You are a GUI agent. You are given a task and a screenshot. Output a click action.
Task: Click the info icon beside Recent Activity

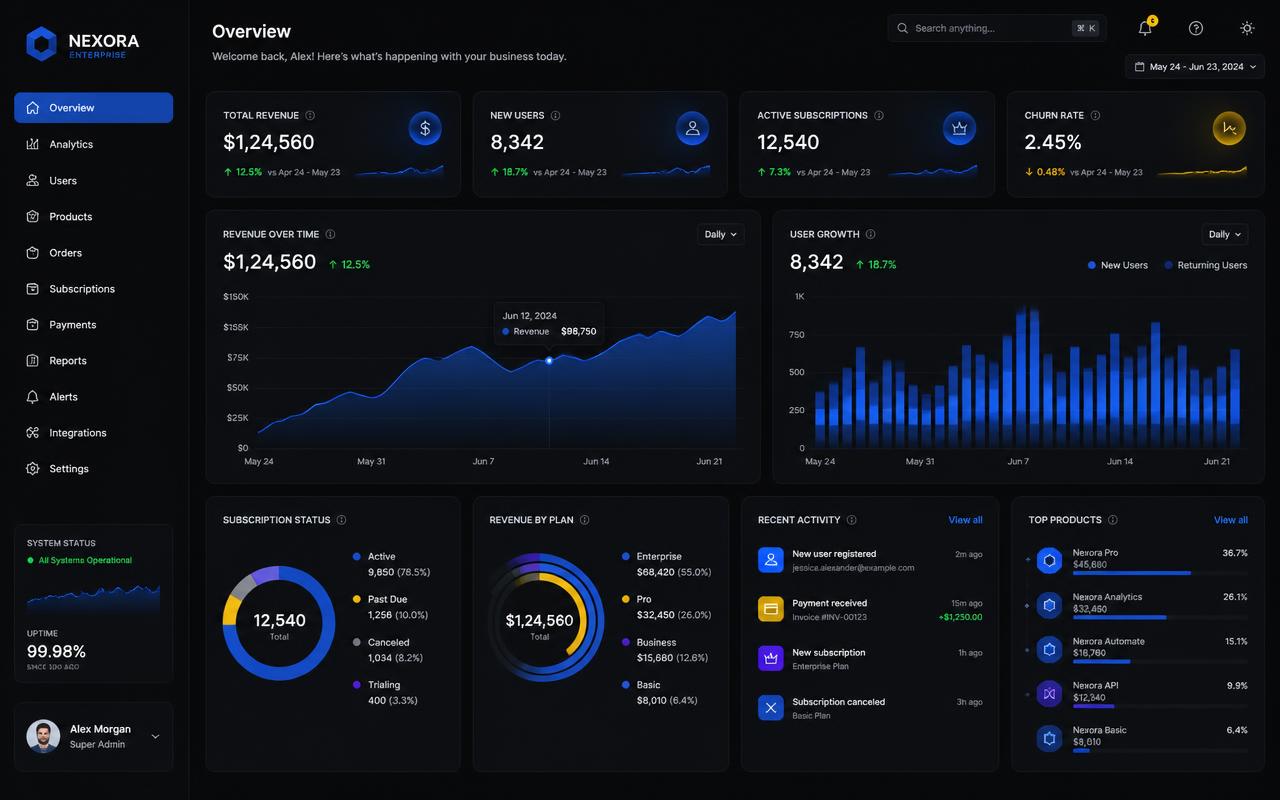(x=851, y=520)
